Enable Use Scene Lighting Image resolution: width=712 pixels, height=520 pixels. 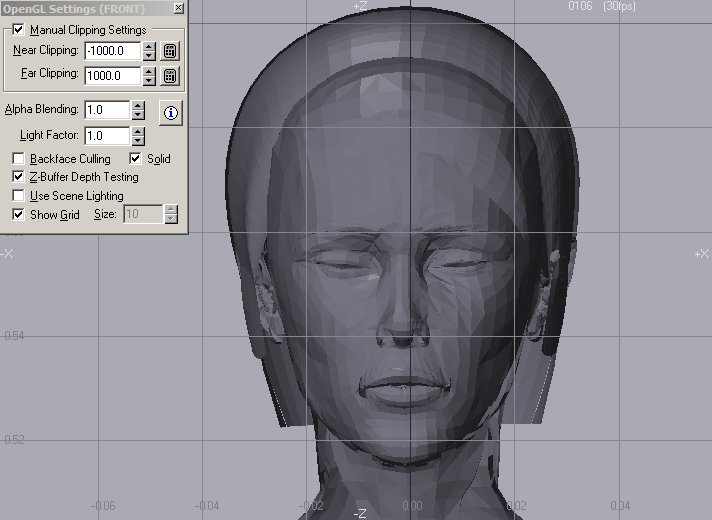point(18,196)
